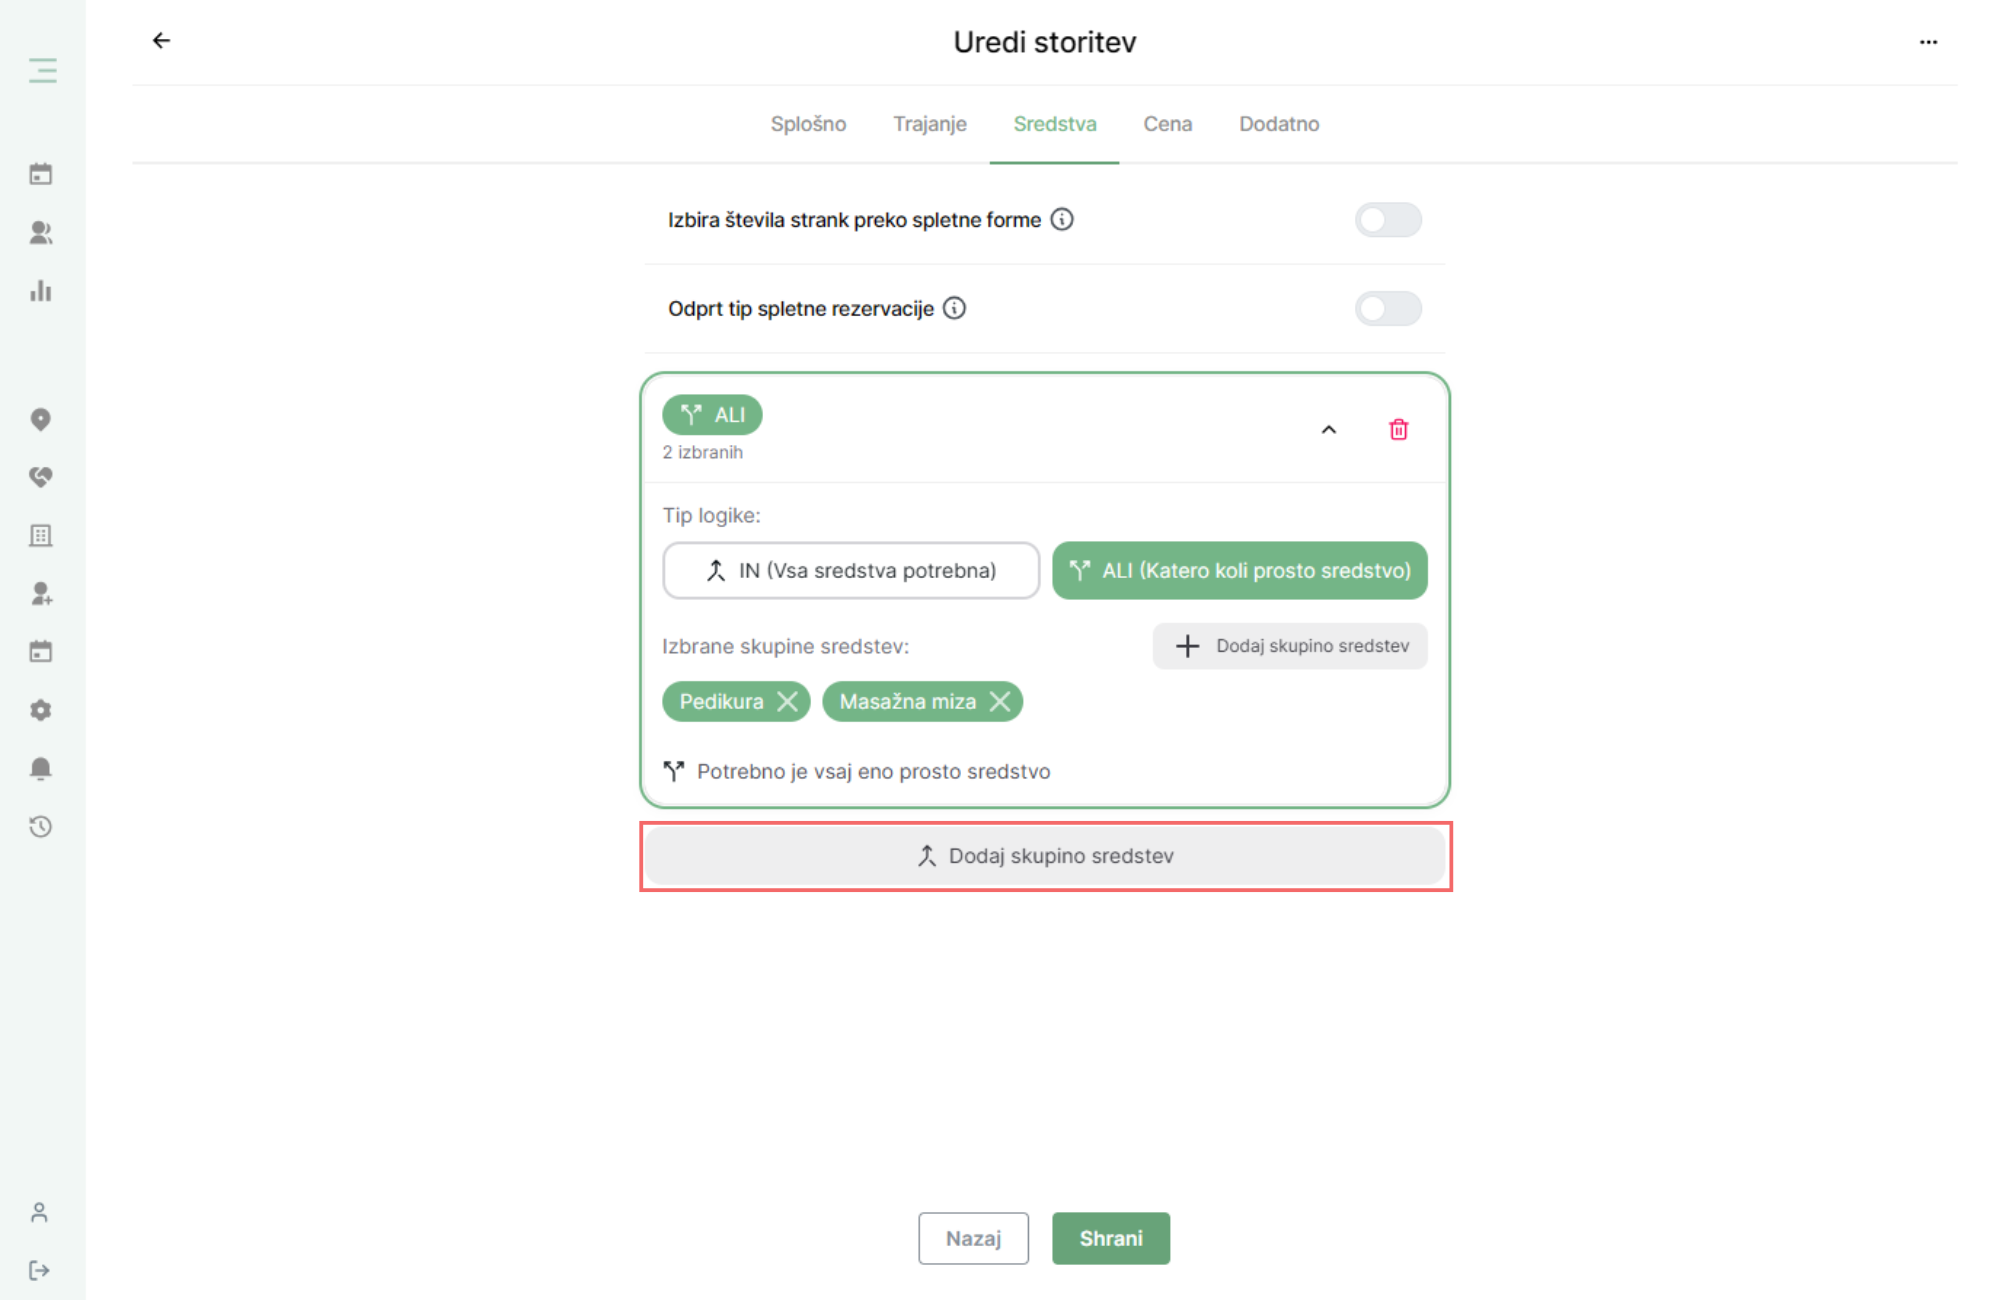The height and width of the screenshot is (1300, 2000).
Task: Delete the ALI resource group via trash icon
Action: click(1398, 430)
